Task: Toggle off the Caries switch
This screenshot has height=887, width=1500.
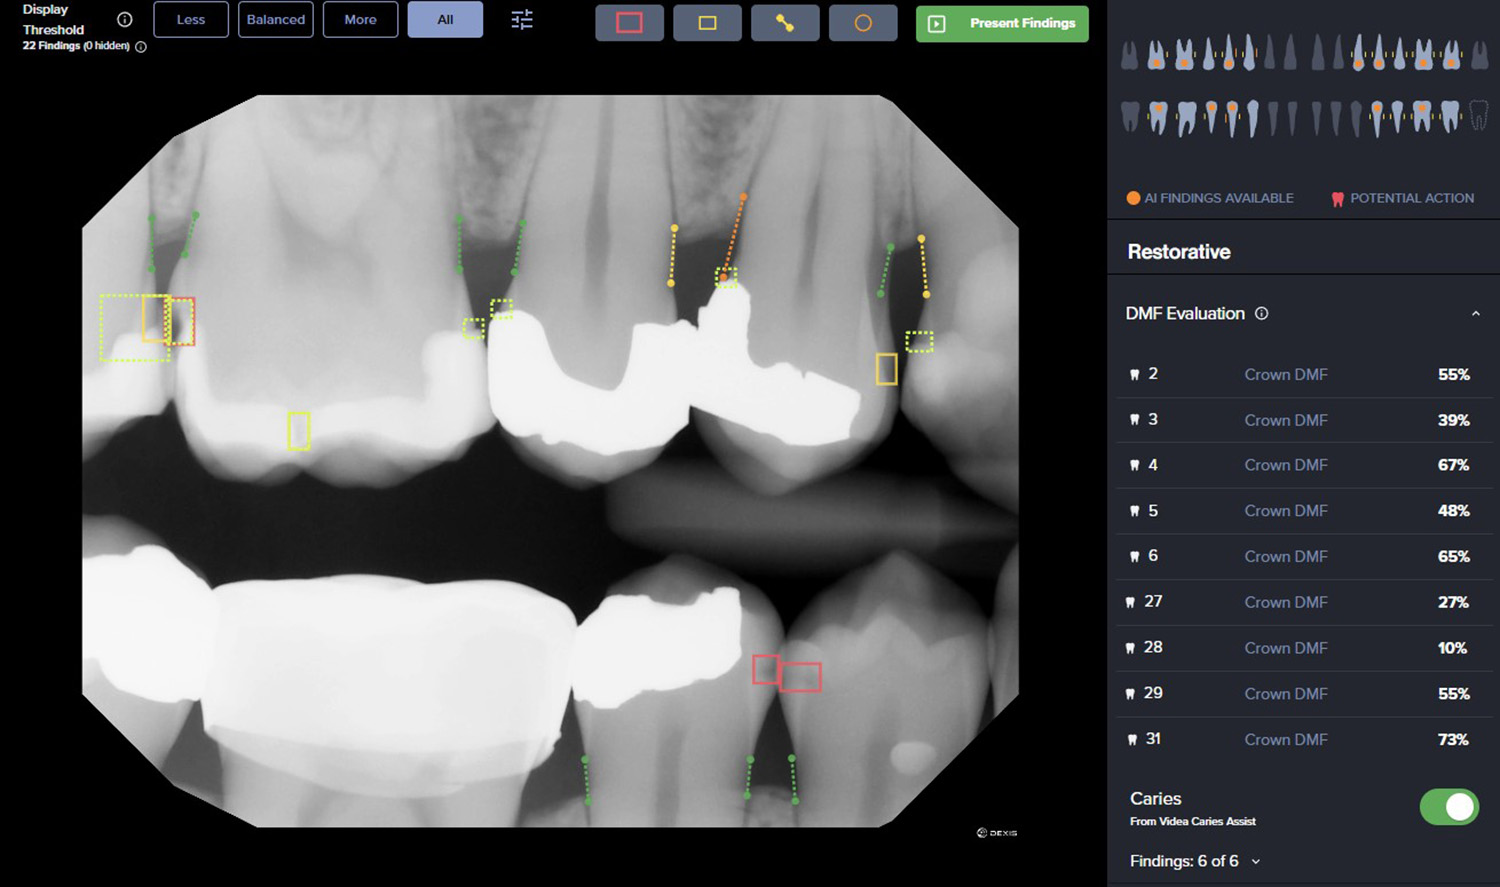Action: (x=1448, y=807)
